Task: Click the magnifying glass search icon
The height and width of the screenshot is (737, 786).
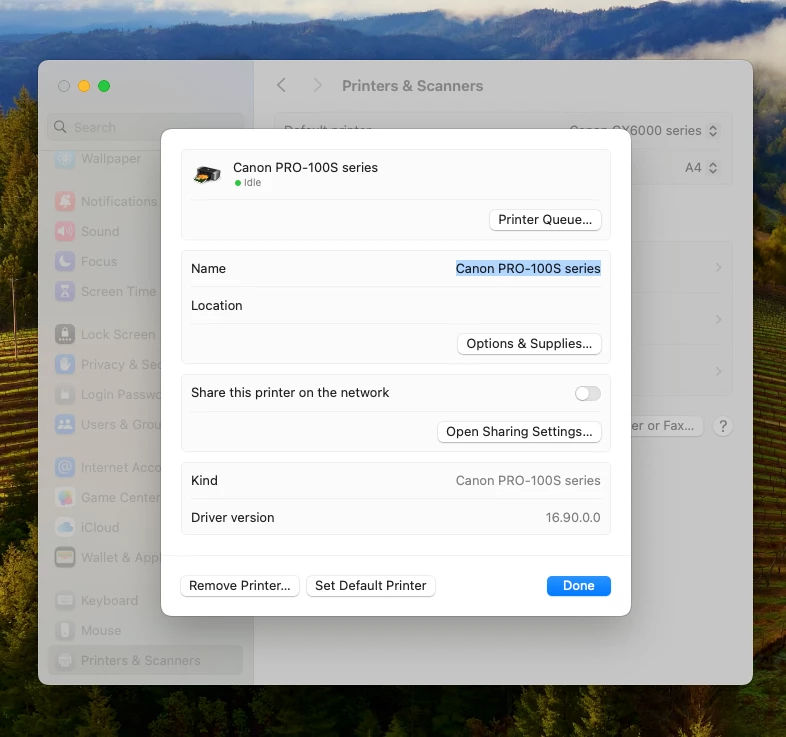Action: click(x=60, y=127)
